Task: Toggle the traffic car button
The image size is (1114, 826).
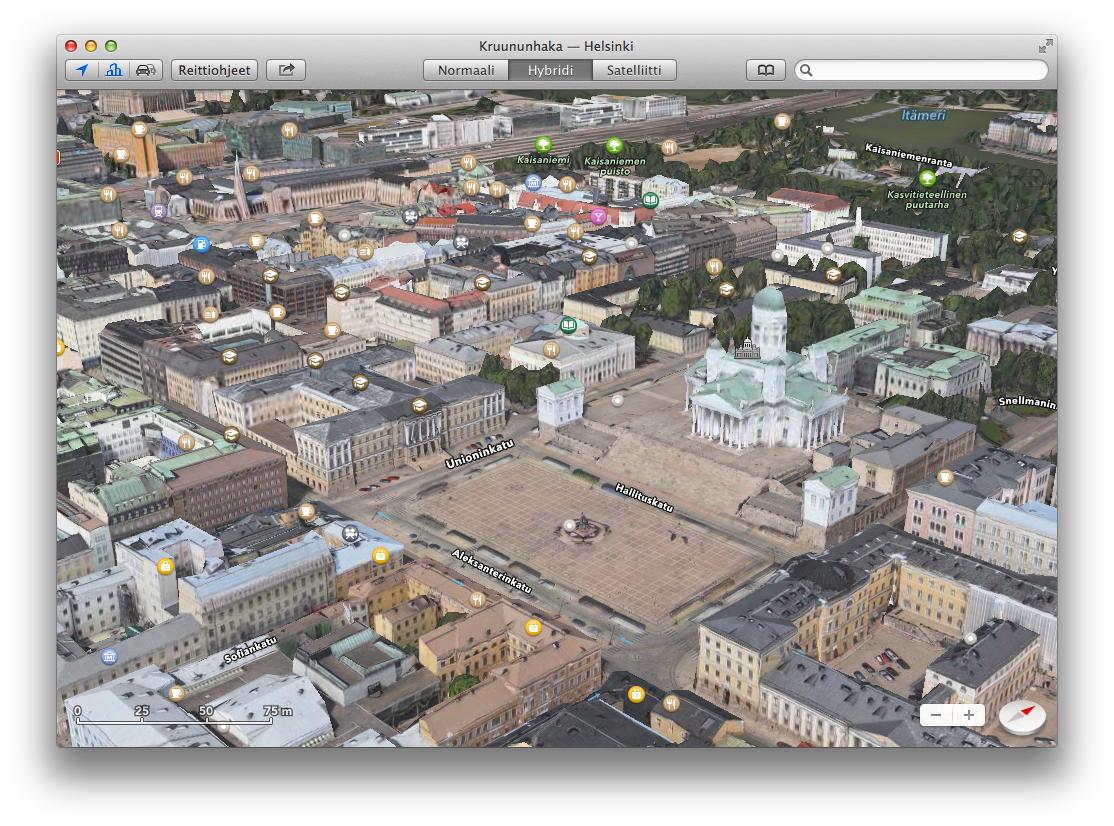Action: click(x=146, y=70)
